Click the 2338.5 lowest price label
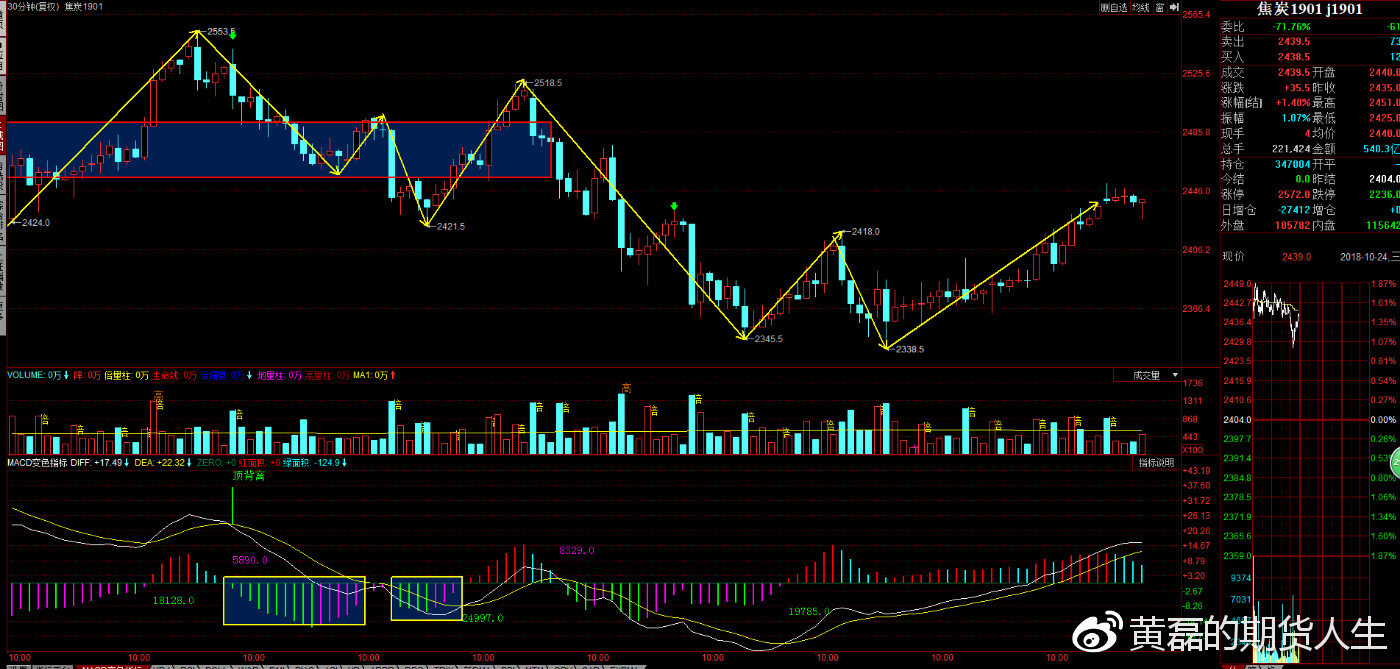The height and width of the screenshot is (669, 1400). pos(908,349)
